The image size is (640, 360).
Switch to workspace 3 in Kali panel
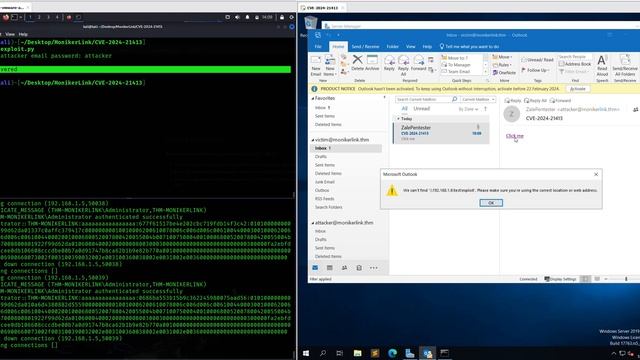click(48, 17)
